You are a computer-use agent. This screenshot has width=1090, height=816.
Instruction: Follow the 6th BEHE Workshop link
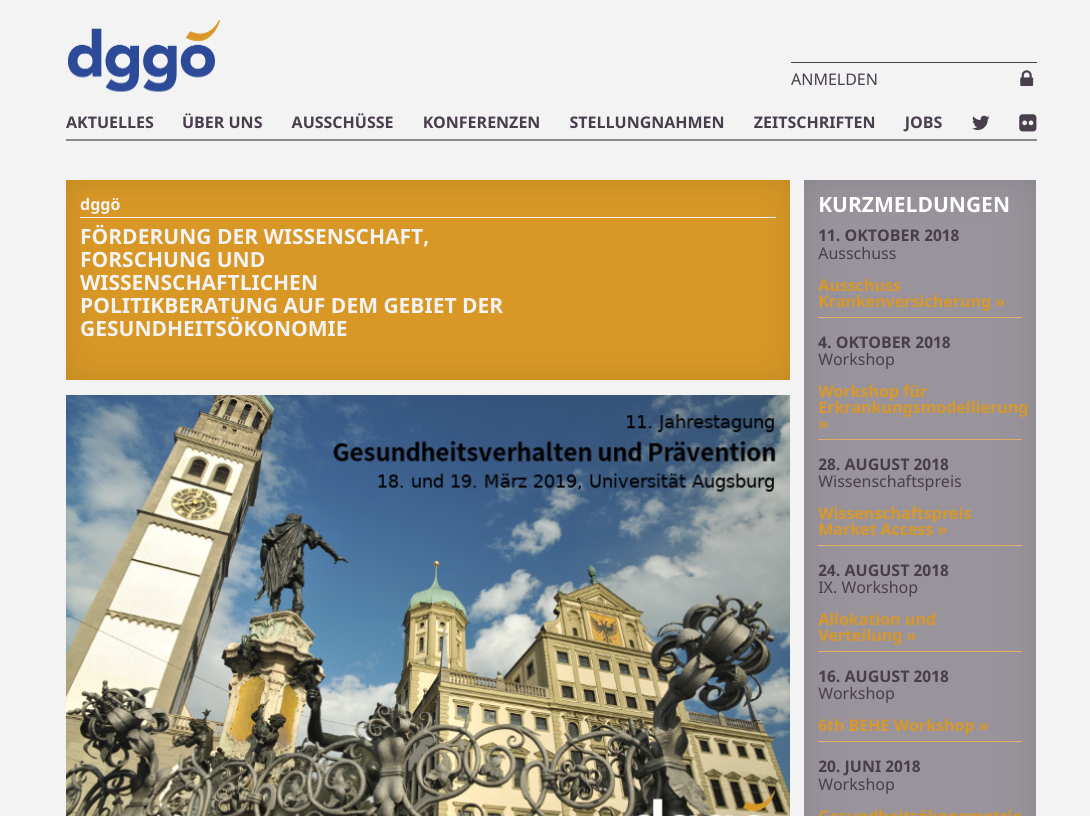pos(902,725)
